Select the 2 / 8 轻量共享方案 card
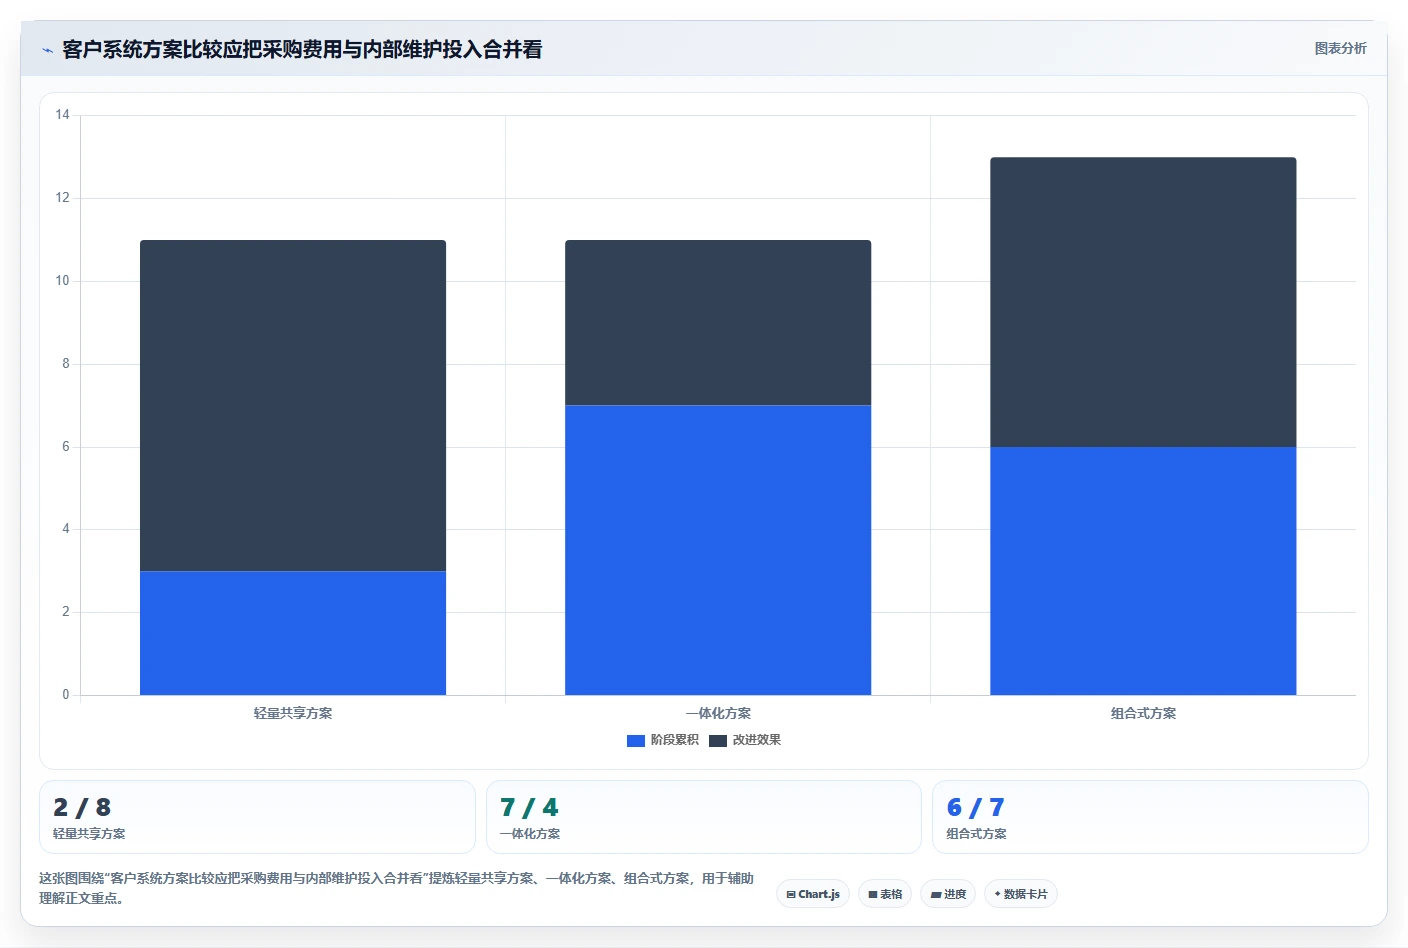Image resolution: width=1408 pixels, height=948 pixels. (x=257, y=817)
